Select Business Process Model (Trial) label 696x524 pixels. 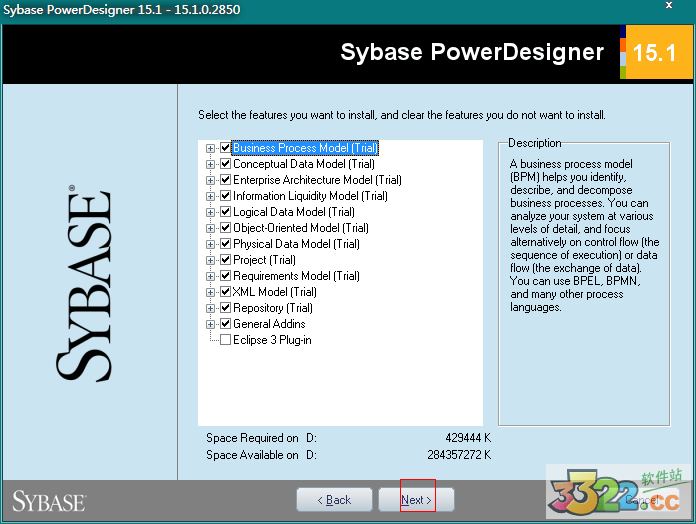click(x=305, y=148)
